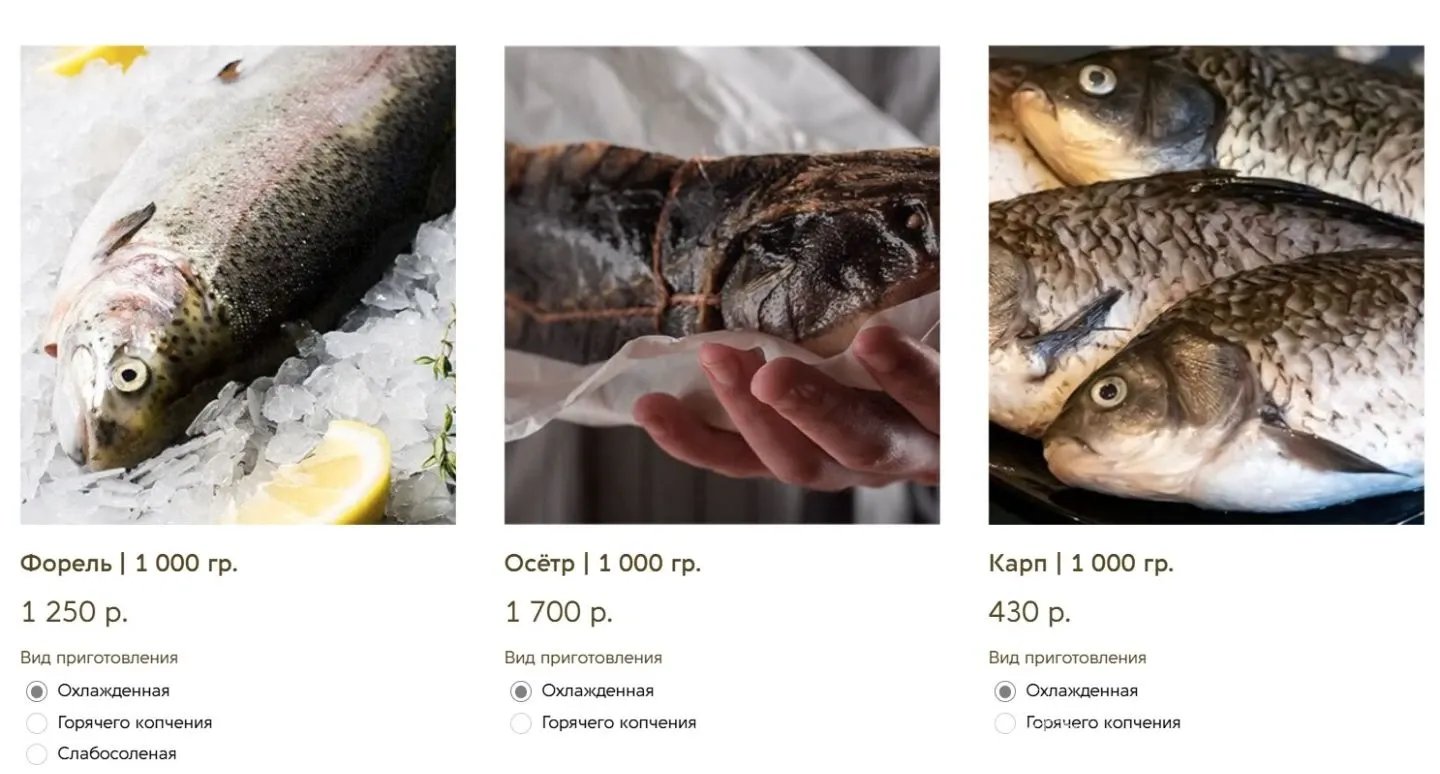Open the 'Форель | 1 000 гр.' title

(129, 564)
